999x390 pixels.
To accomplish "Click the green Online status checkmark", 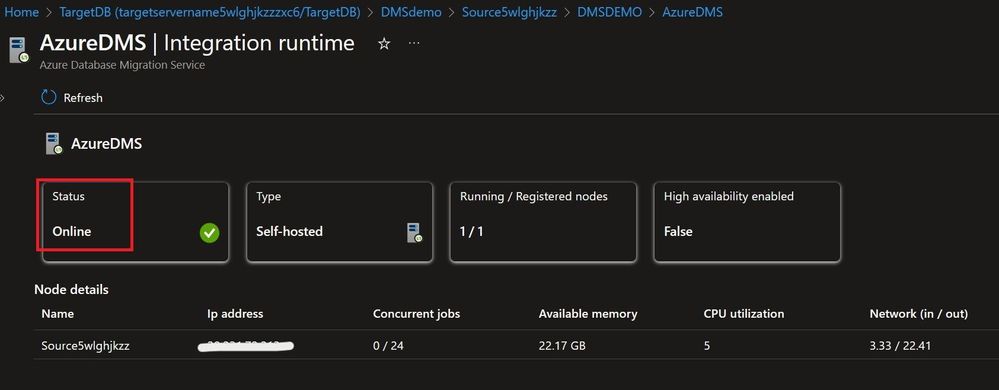I will tap(209, 233).
